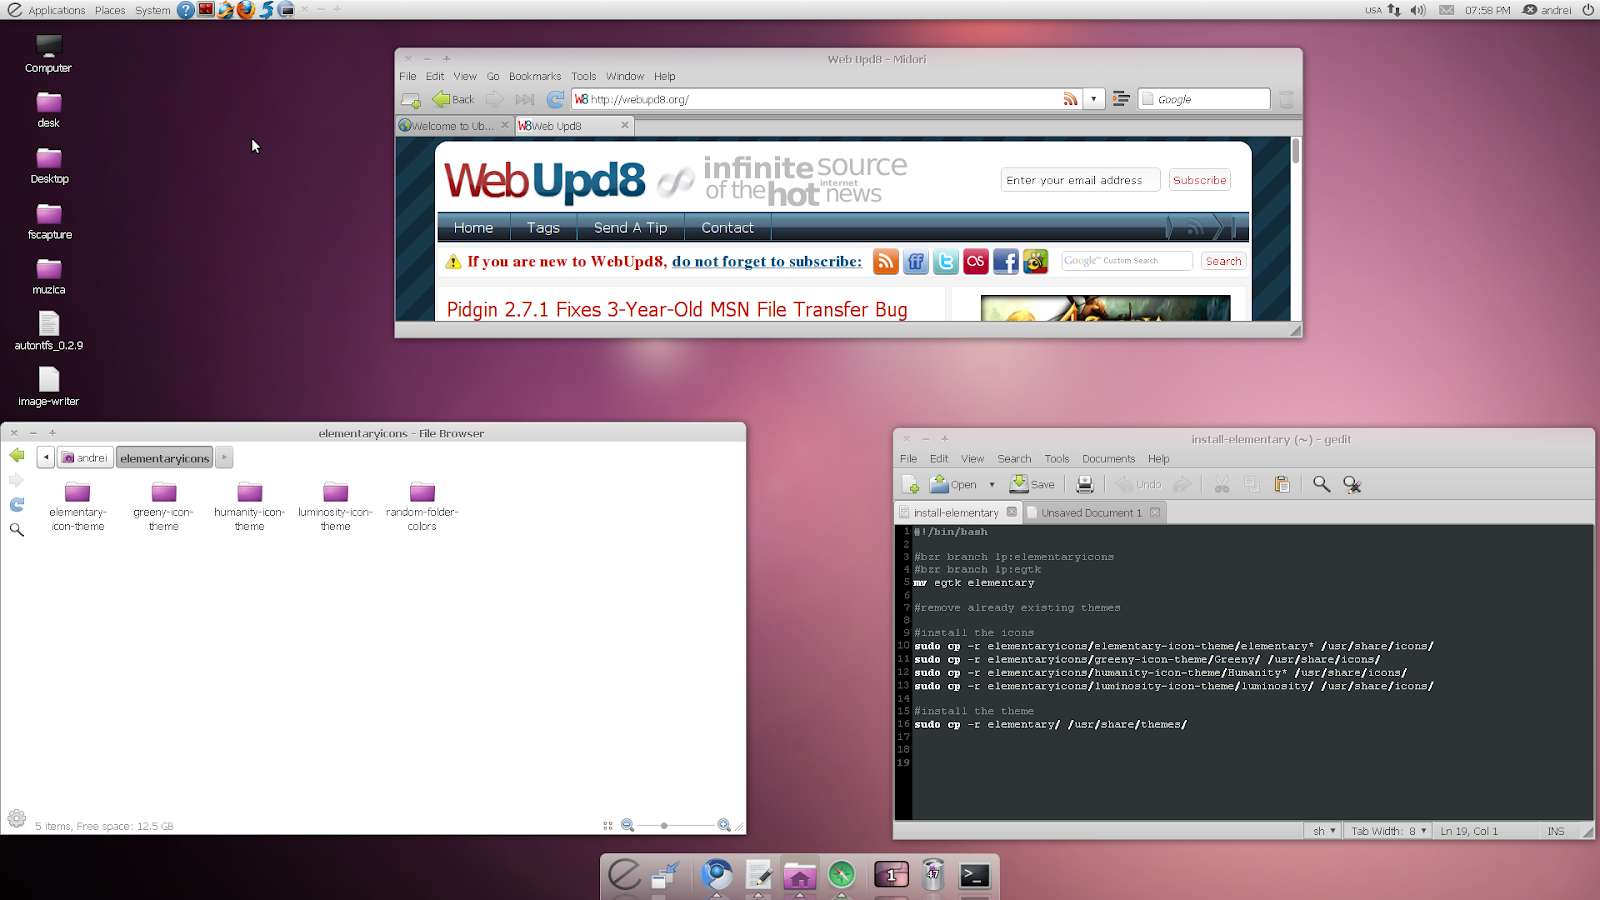
Task: Toggle INS insert mode indicator in gedit
Action: 1555,831
